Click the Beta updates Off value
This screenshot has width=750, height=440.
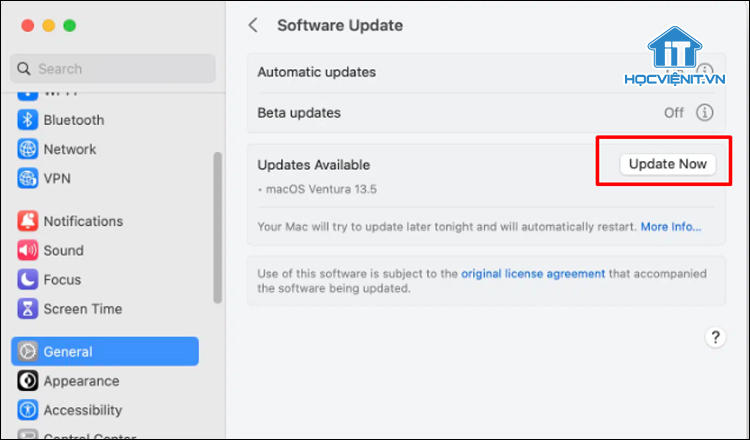pyautogui.click(x=674, y=113)
